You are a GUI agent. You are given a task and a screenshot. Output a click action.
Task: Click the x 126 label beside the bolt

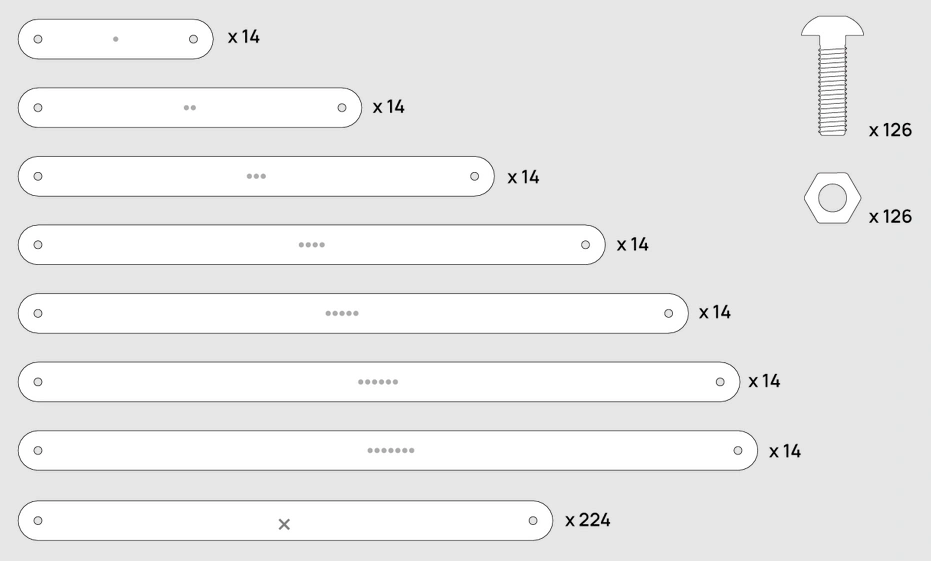(890, 130)
